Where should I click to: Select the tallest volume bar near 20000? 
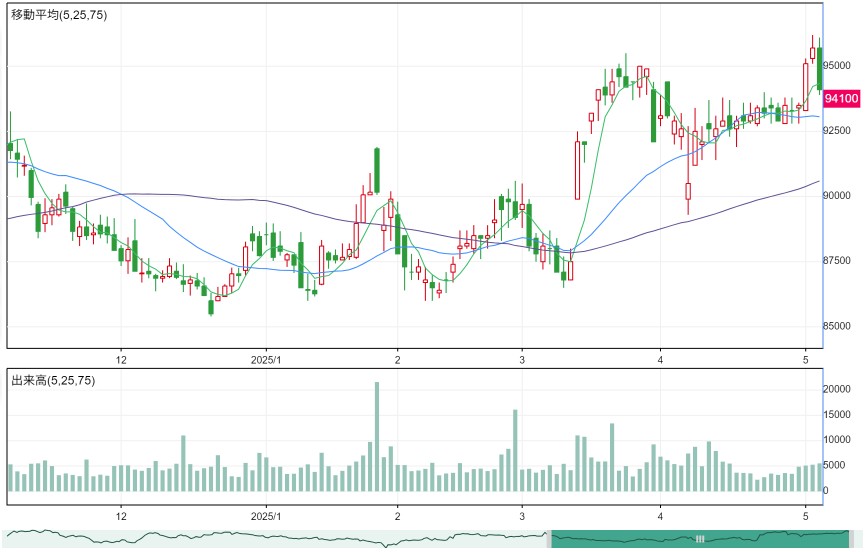pyautogui.click(x=377, y=436)
